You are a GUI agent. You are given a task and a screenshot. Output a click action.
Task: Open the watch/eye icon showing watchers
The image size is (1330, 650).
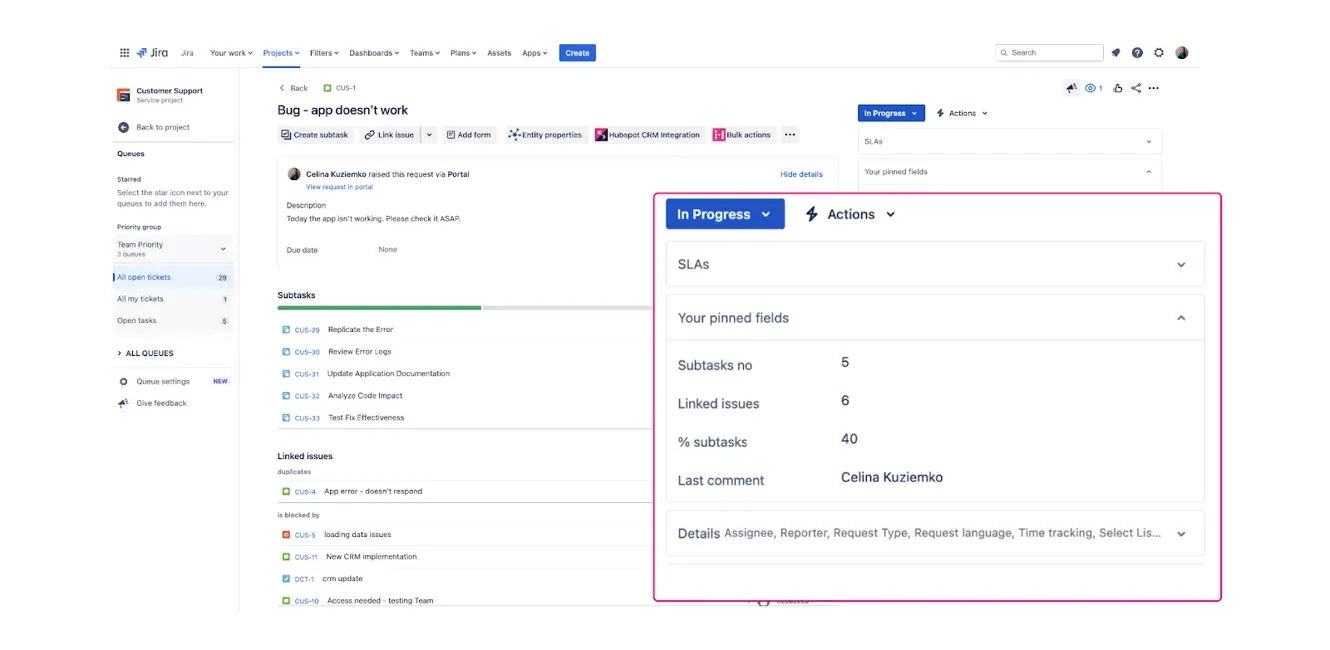pos(1090,88)
